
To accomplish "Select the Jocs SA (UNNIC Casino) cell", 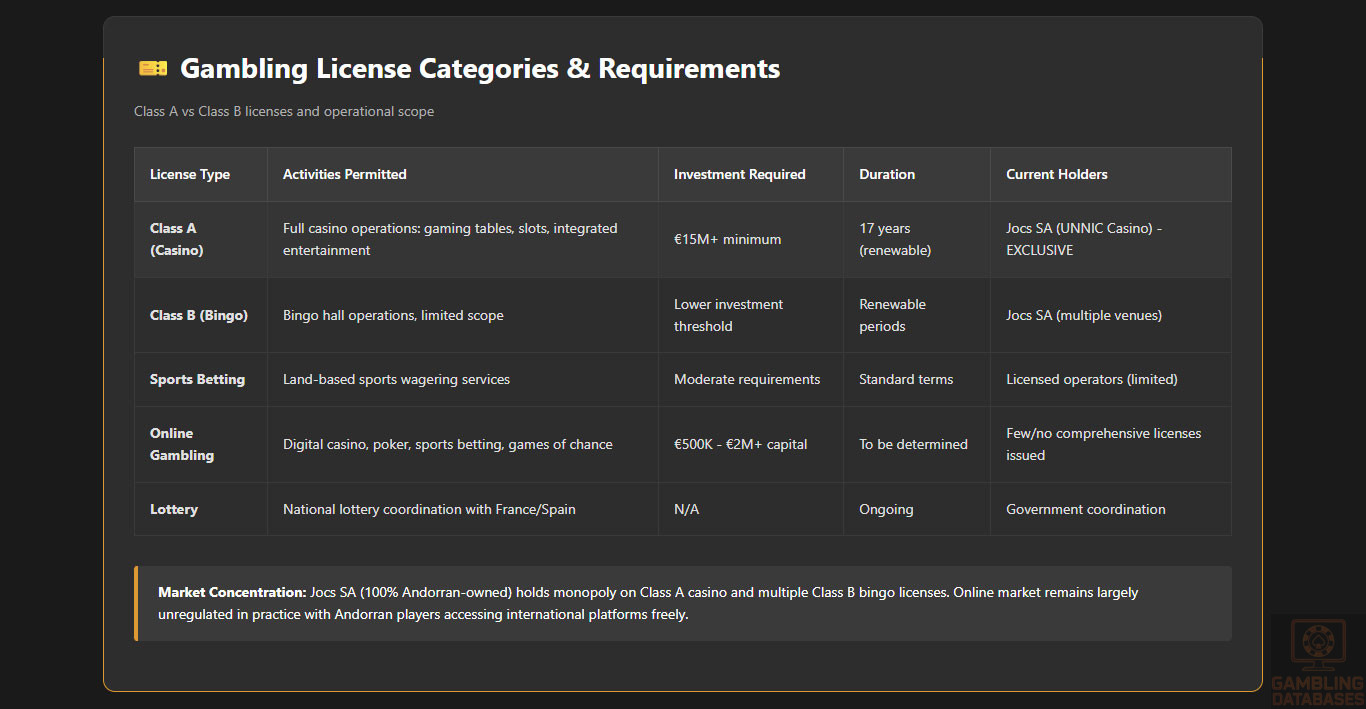I will (x=1083, y=239).
